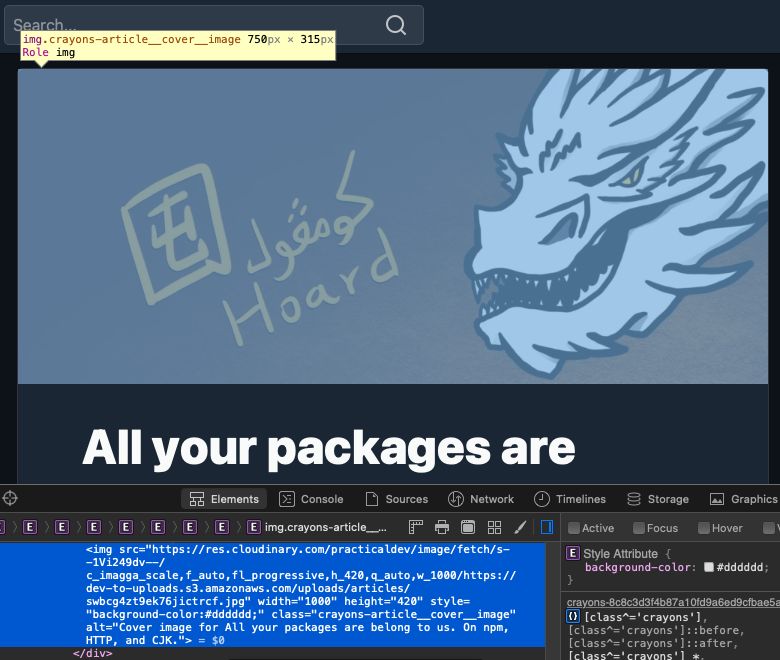Click the [class^='crayons']::after selector

pyautogui.click(x=653, y=643)
